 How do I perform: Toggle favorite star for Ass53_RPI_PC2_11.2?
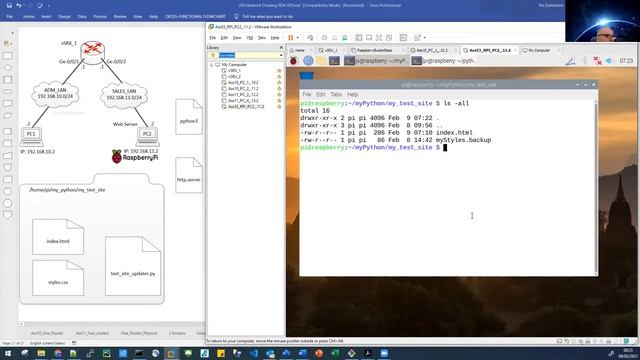point(279,107)
